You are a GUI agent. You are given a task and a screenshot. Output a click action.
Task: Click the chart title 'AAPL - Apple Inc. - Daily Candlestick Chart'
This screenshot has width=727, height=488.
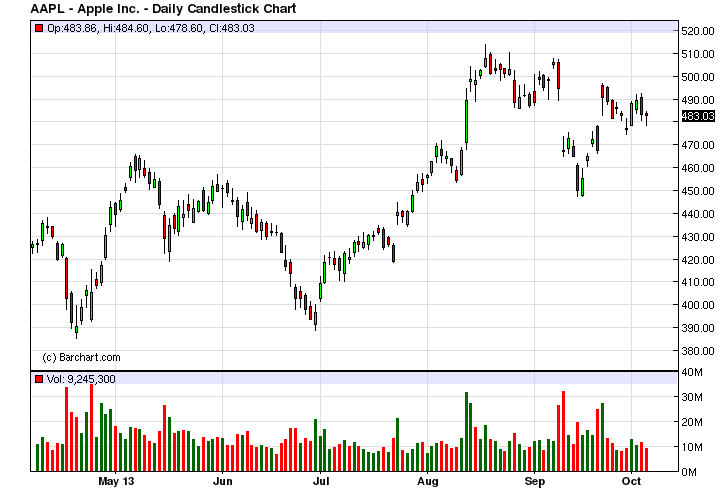163,8
